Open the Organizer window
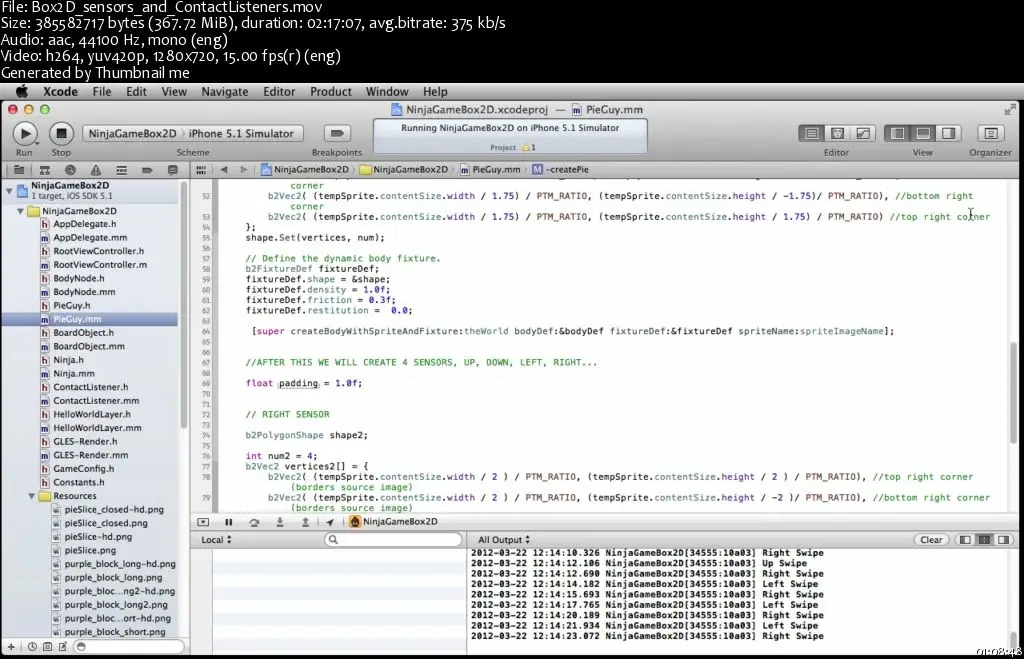 tap(991, 133)
